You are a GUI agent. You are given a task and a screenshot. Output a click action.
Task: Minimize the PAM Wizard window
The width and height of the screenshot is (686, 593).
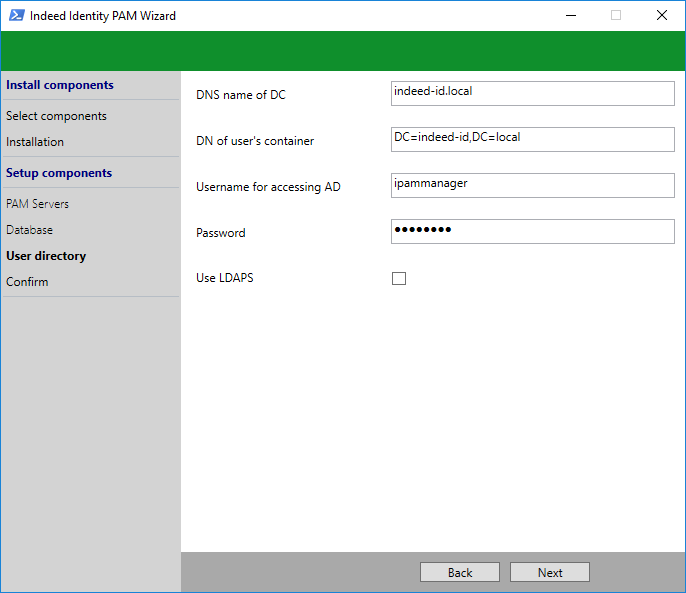(x=570, y=15)
